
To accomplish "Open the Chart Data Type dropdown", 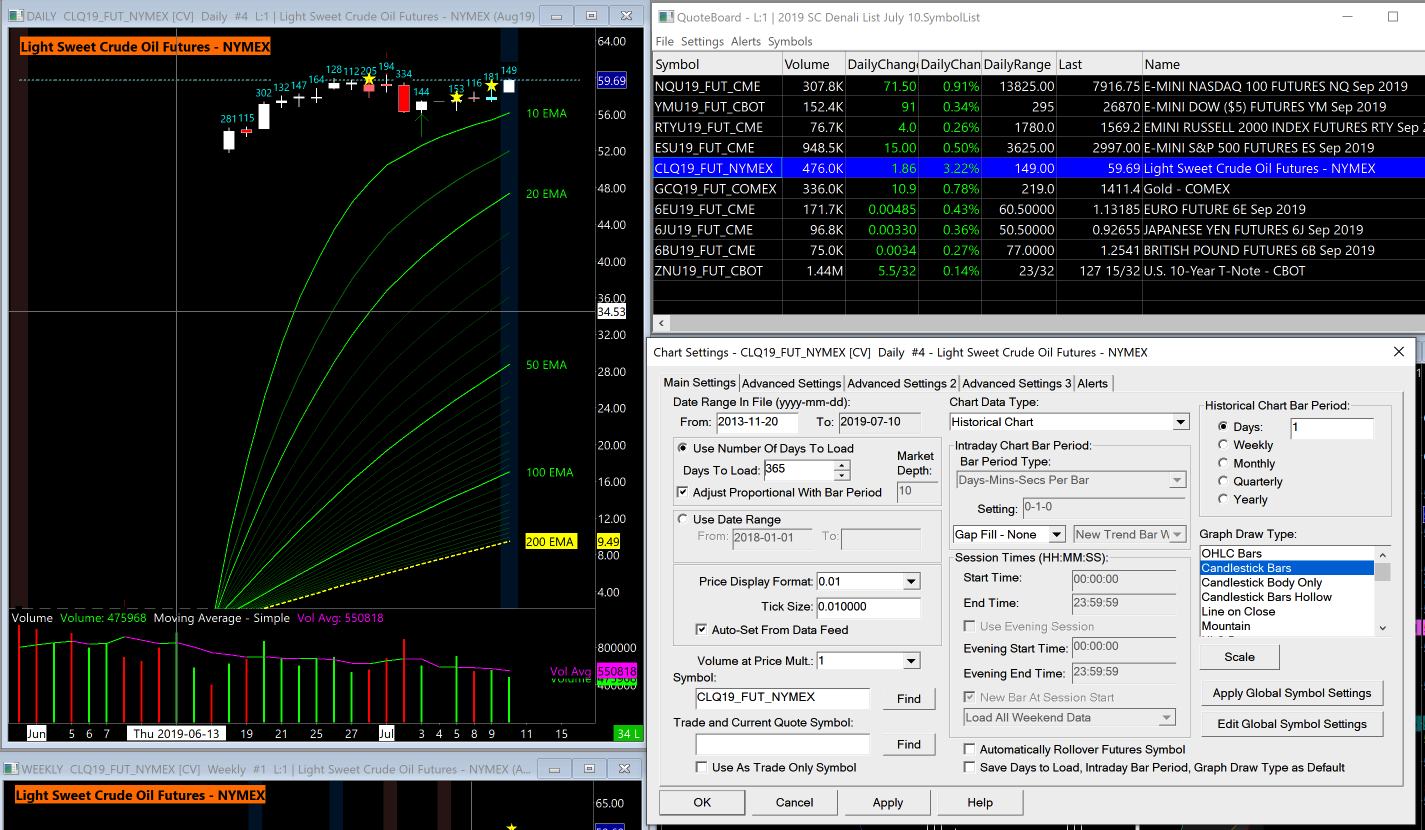I will tap(1181, 422).
